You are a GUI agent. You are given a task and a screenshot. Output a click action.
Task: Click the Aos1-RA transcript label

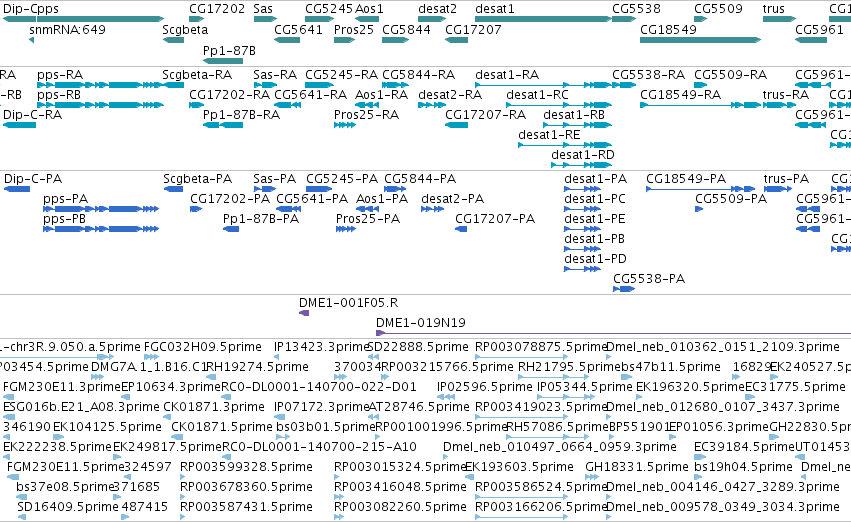click(382, 95)
